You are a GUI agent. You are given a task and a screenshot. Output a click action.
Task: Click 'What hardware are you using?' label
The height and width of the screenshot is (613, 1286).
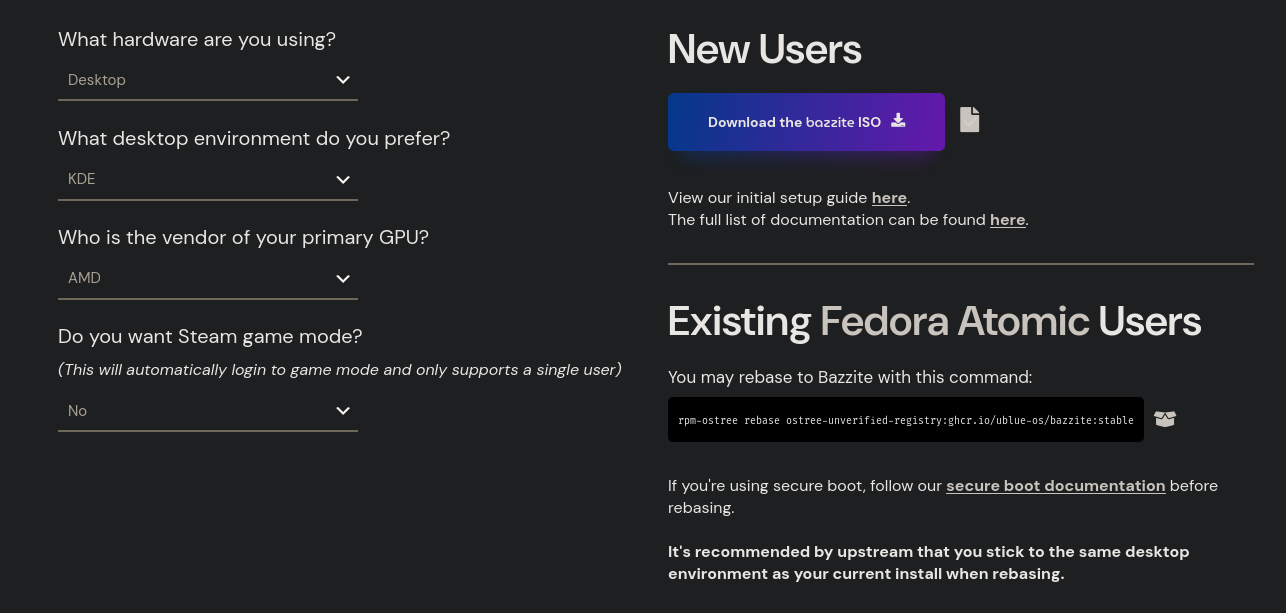pyautogui.click(x=197, y=40)
